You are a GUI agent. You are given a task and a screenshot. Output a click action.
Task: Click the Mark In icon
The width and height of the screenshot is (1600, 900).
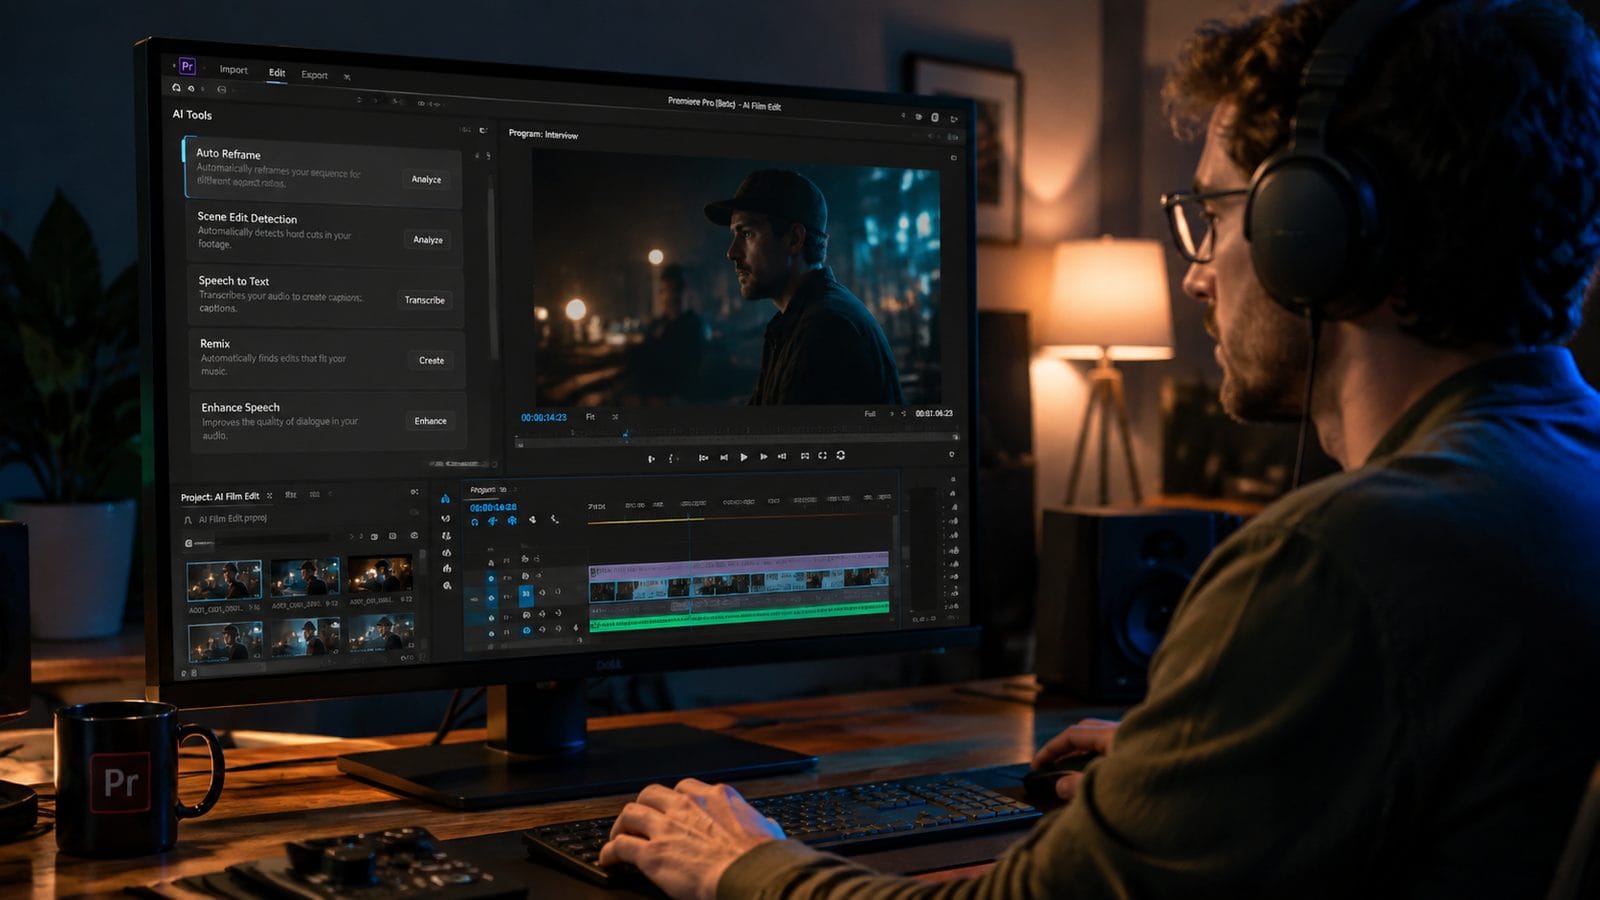tap(651, 458)
